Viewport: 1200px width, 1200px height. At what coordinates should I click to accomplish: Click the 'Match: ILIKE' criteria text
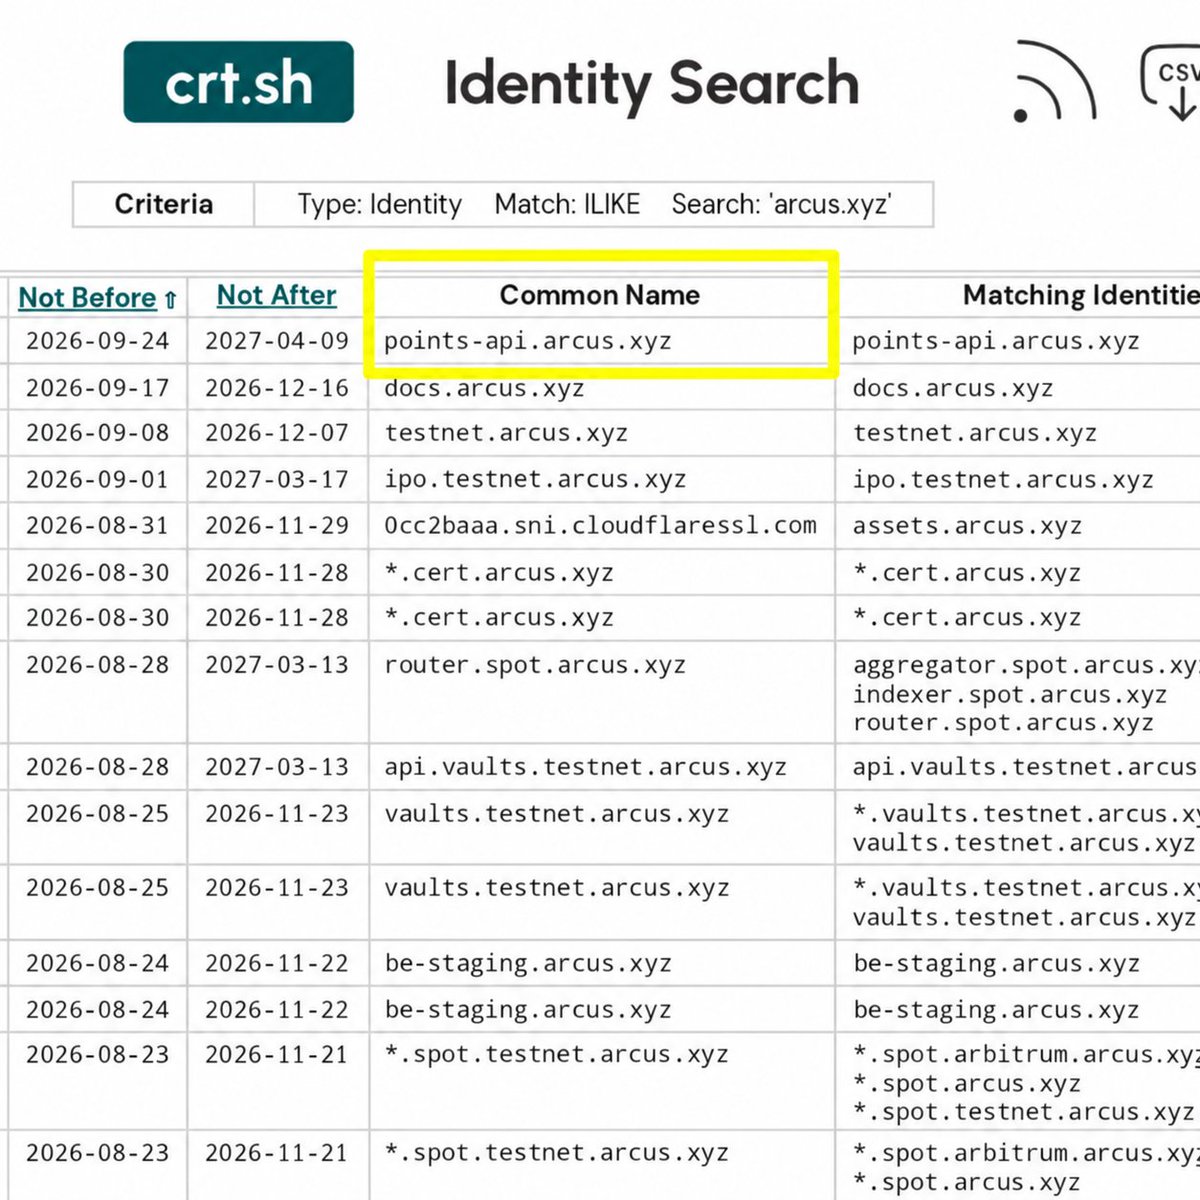coord(567,204)
